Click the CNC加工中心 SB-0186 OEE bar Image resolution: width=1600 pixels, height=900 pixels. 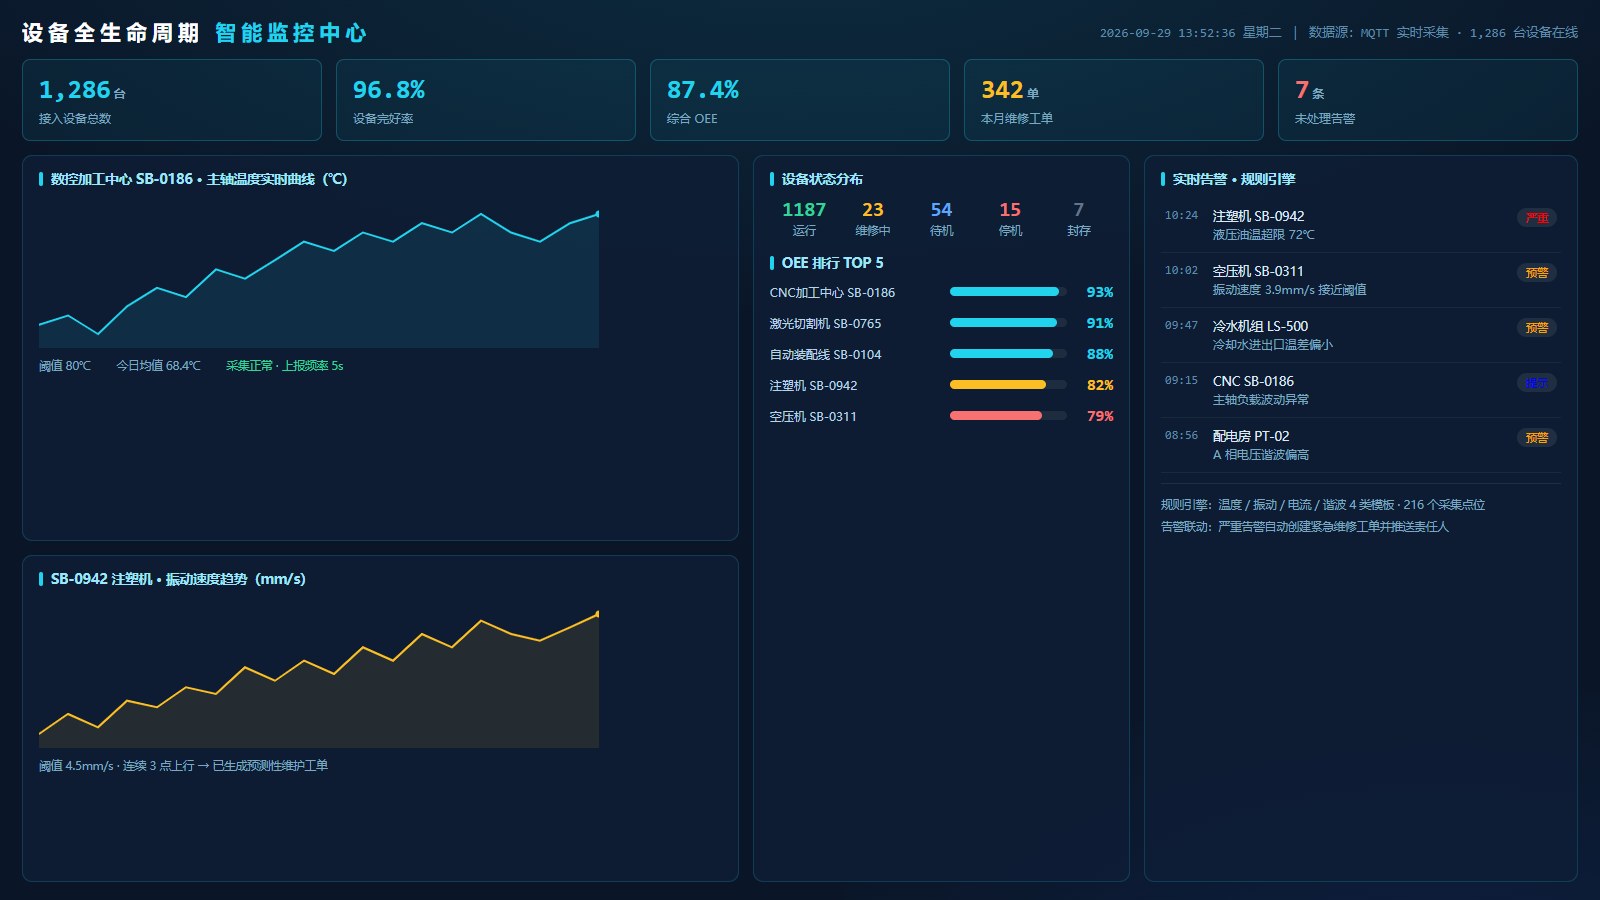click(1008, 292)
